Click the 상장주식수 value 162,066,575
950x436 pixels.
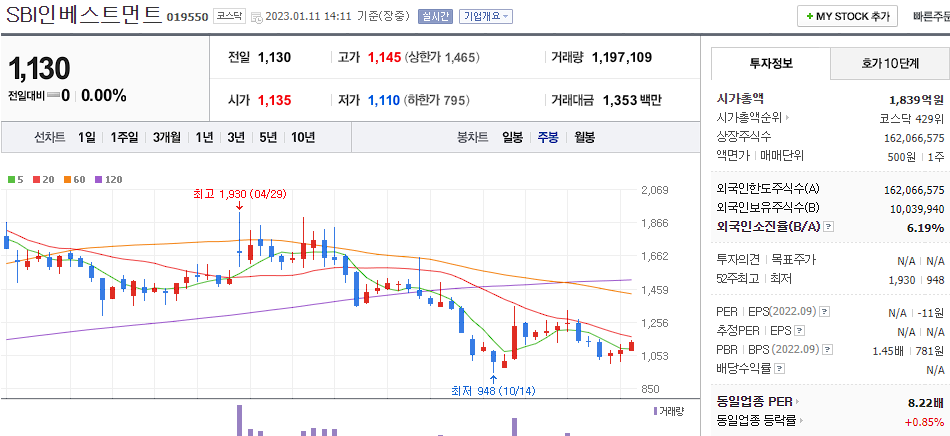click(x=914, y=137)
